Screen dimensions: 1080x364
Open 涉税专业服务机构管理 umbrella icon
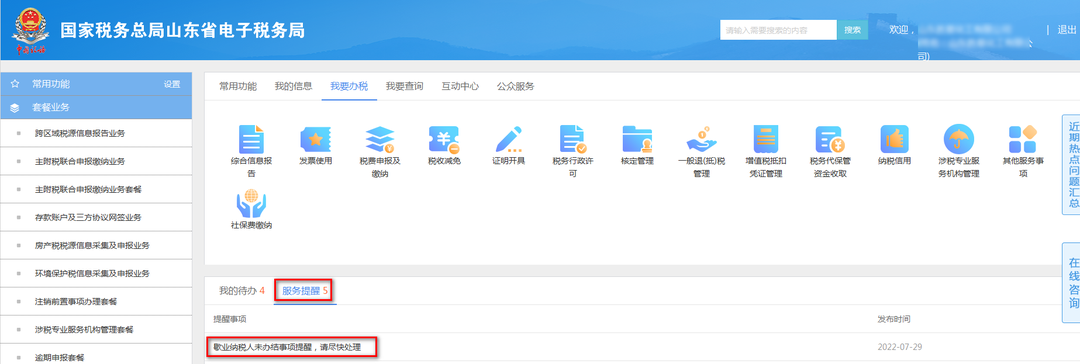959,139
